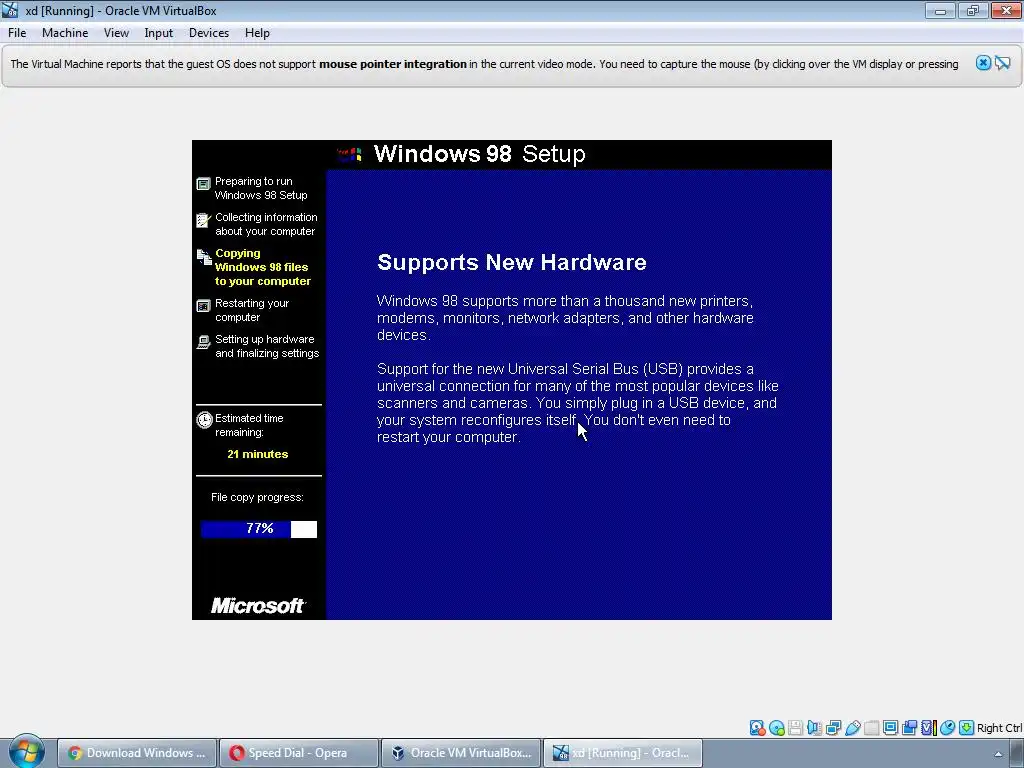Click the floppy disk status icon
The image size is (1024, 768).
tap(795, 728)
